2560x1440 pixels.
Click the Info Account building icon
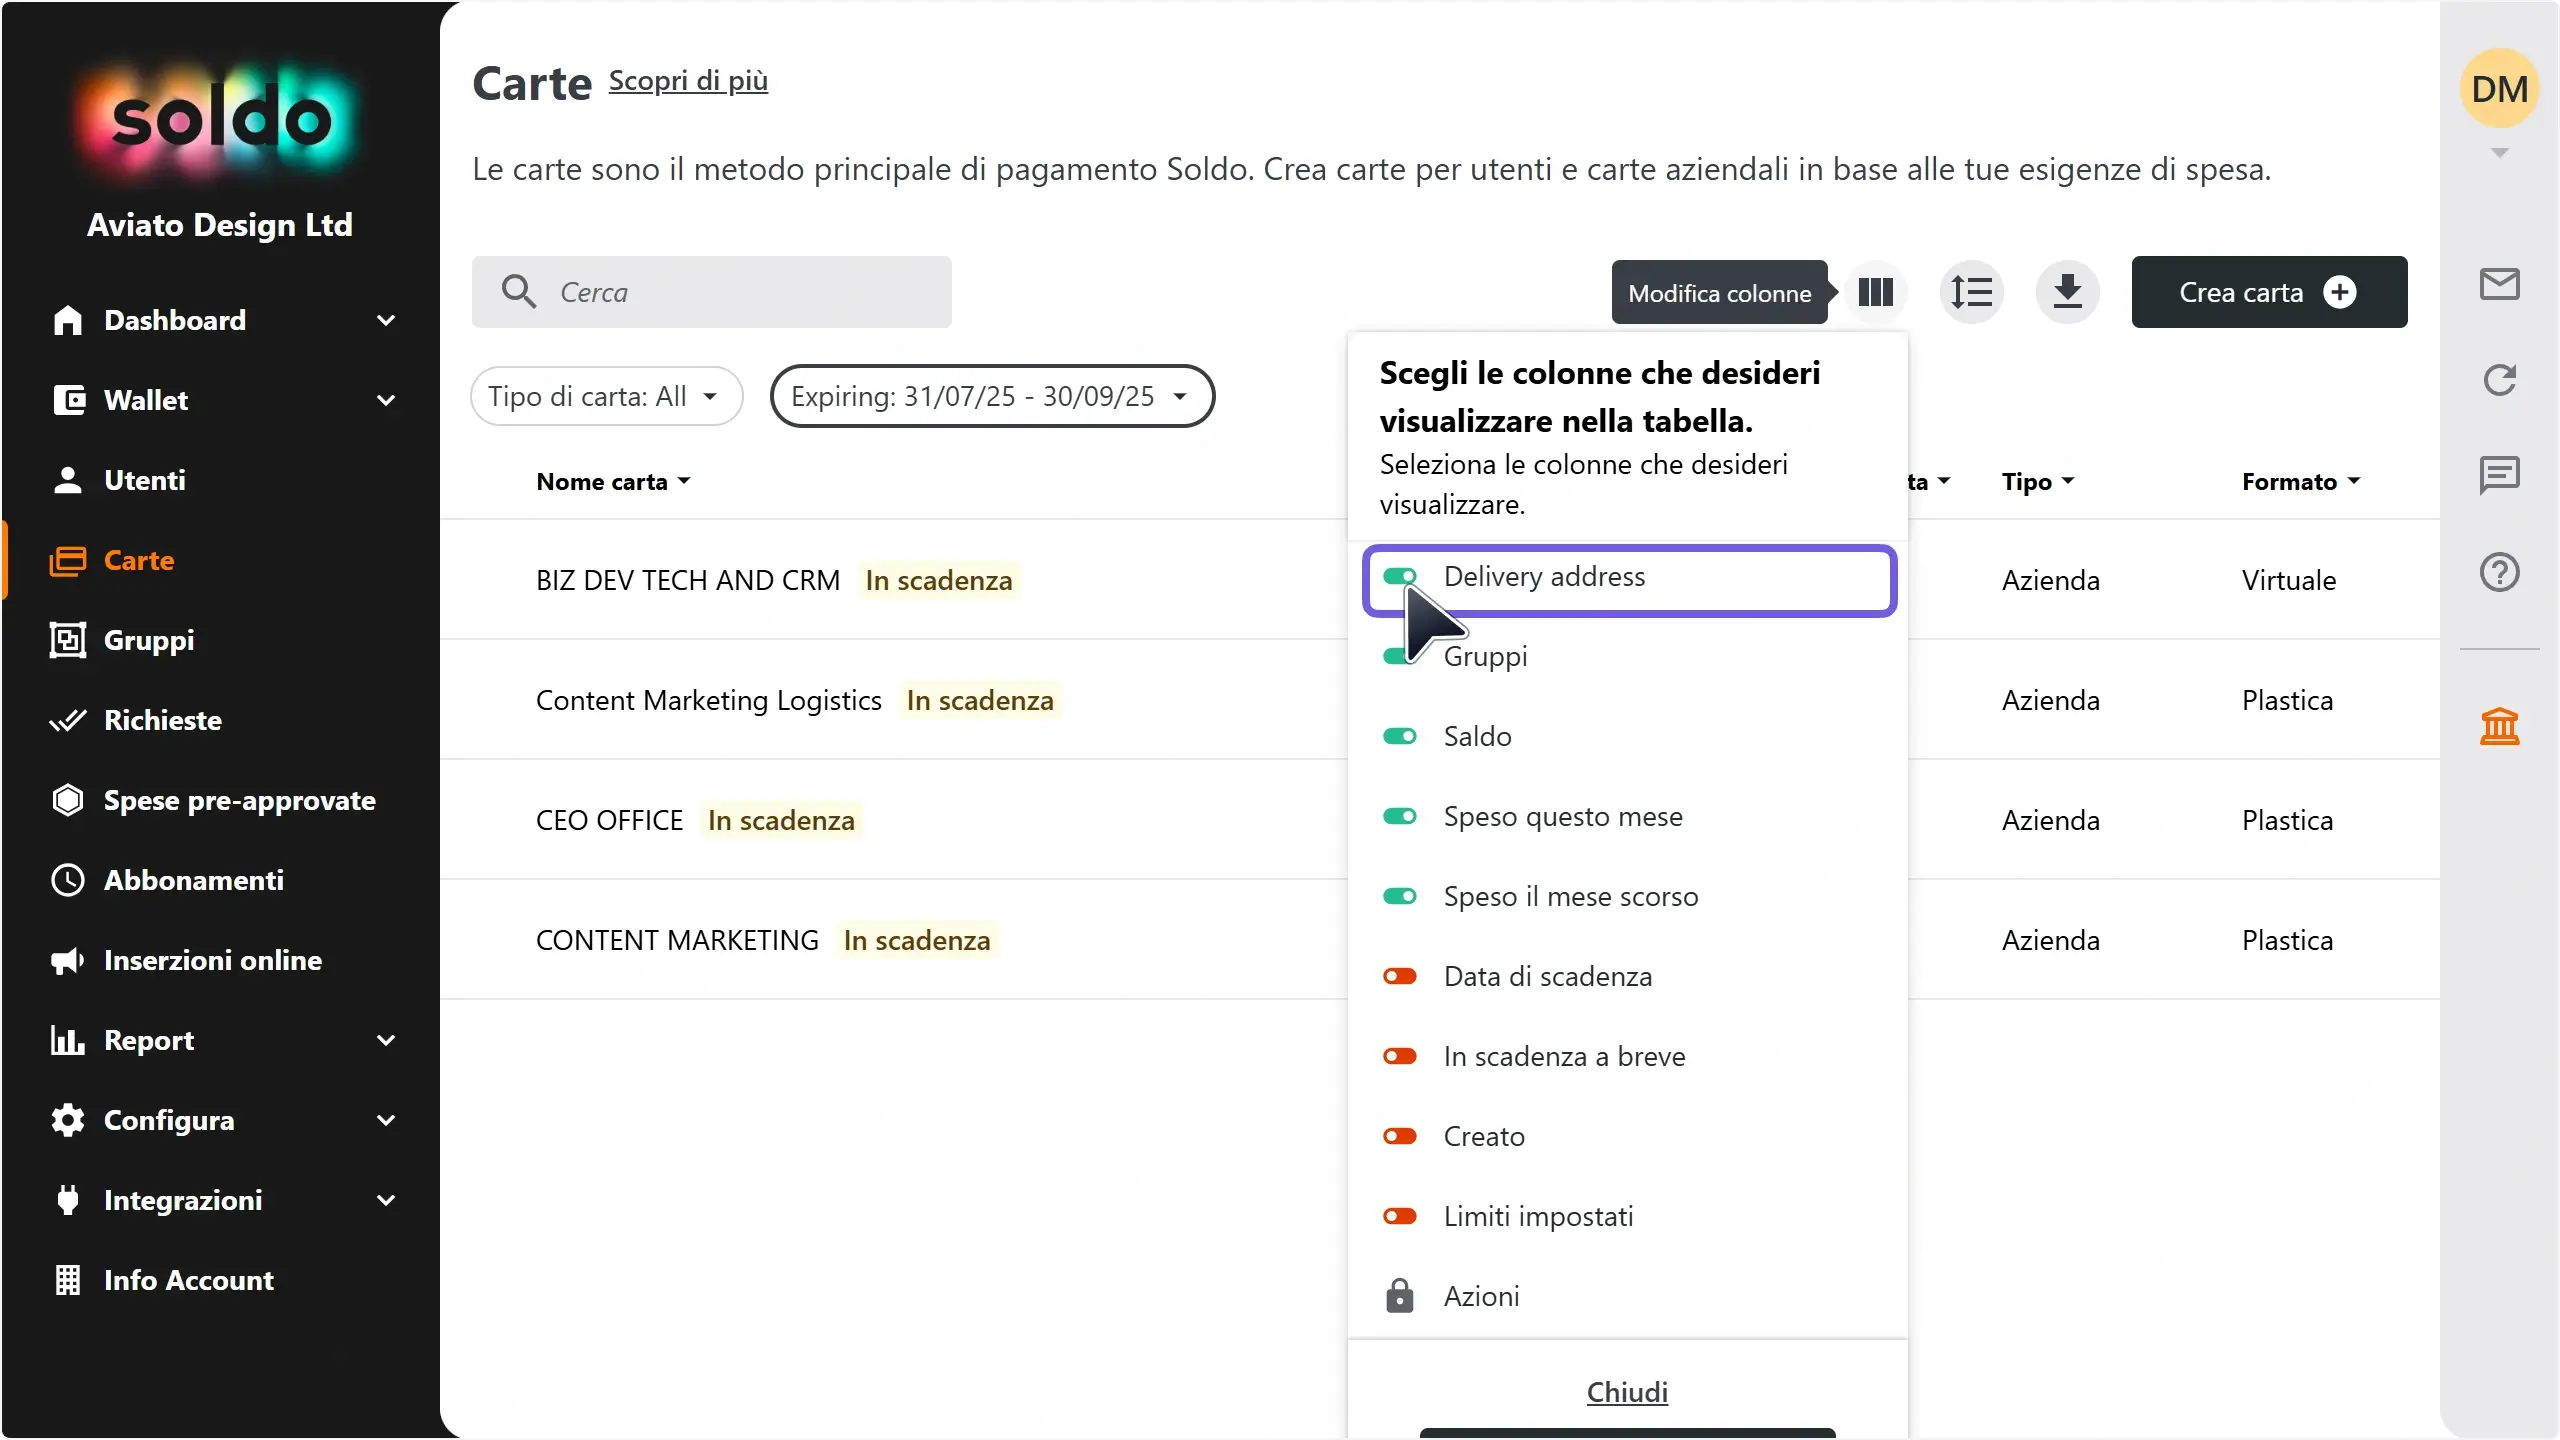pyautogui.click(x=68, y=1280)
